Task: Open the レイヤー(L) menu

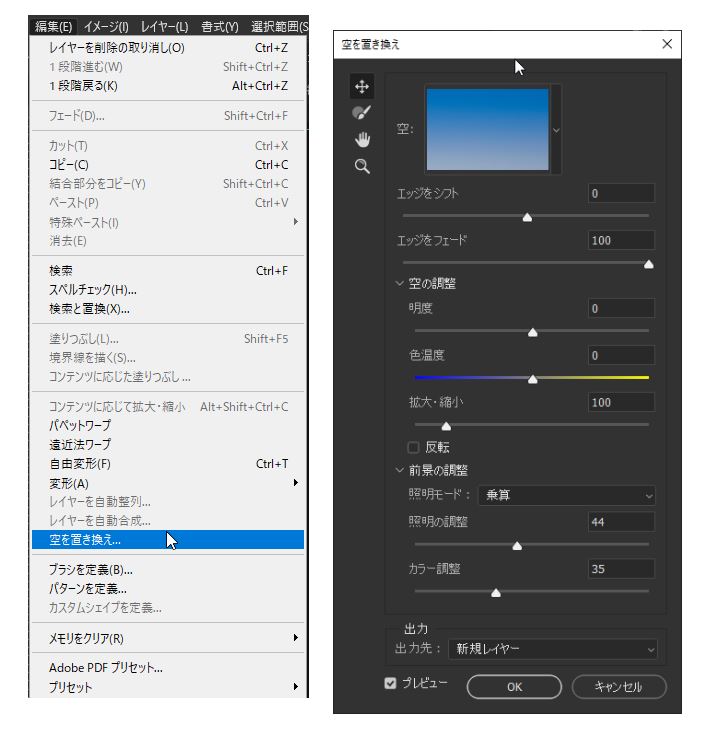Action: pos(164,26)
